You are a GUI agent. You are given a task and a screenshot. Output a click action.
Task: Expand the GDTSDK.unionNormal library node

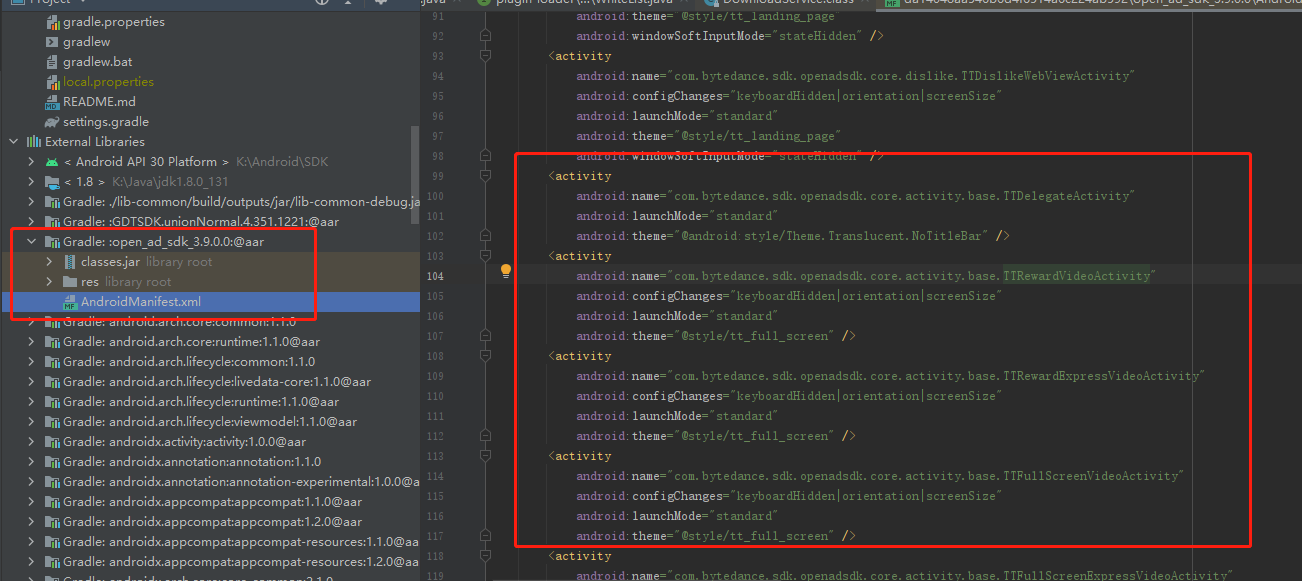(31, 222)
